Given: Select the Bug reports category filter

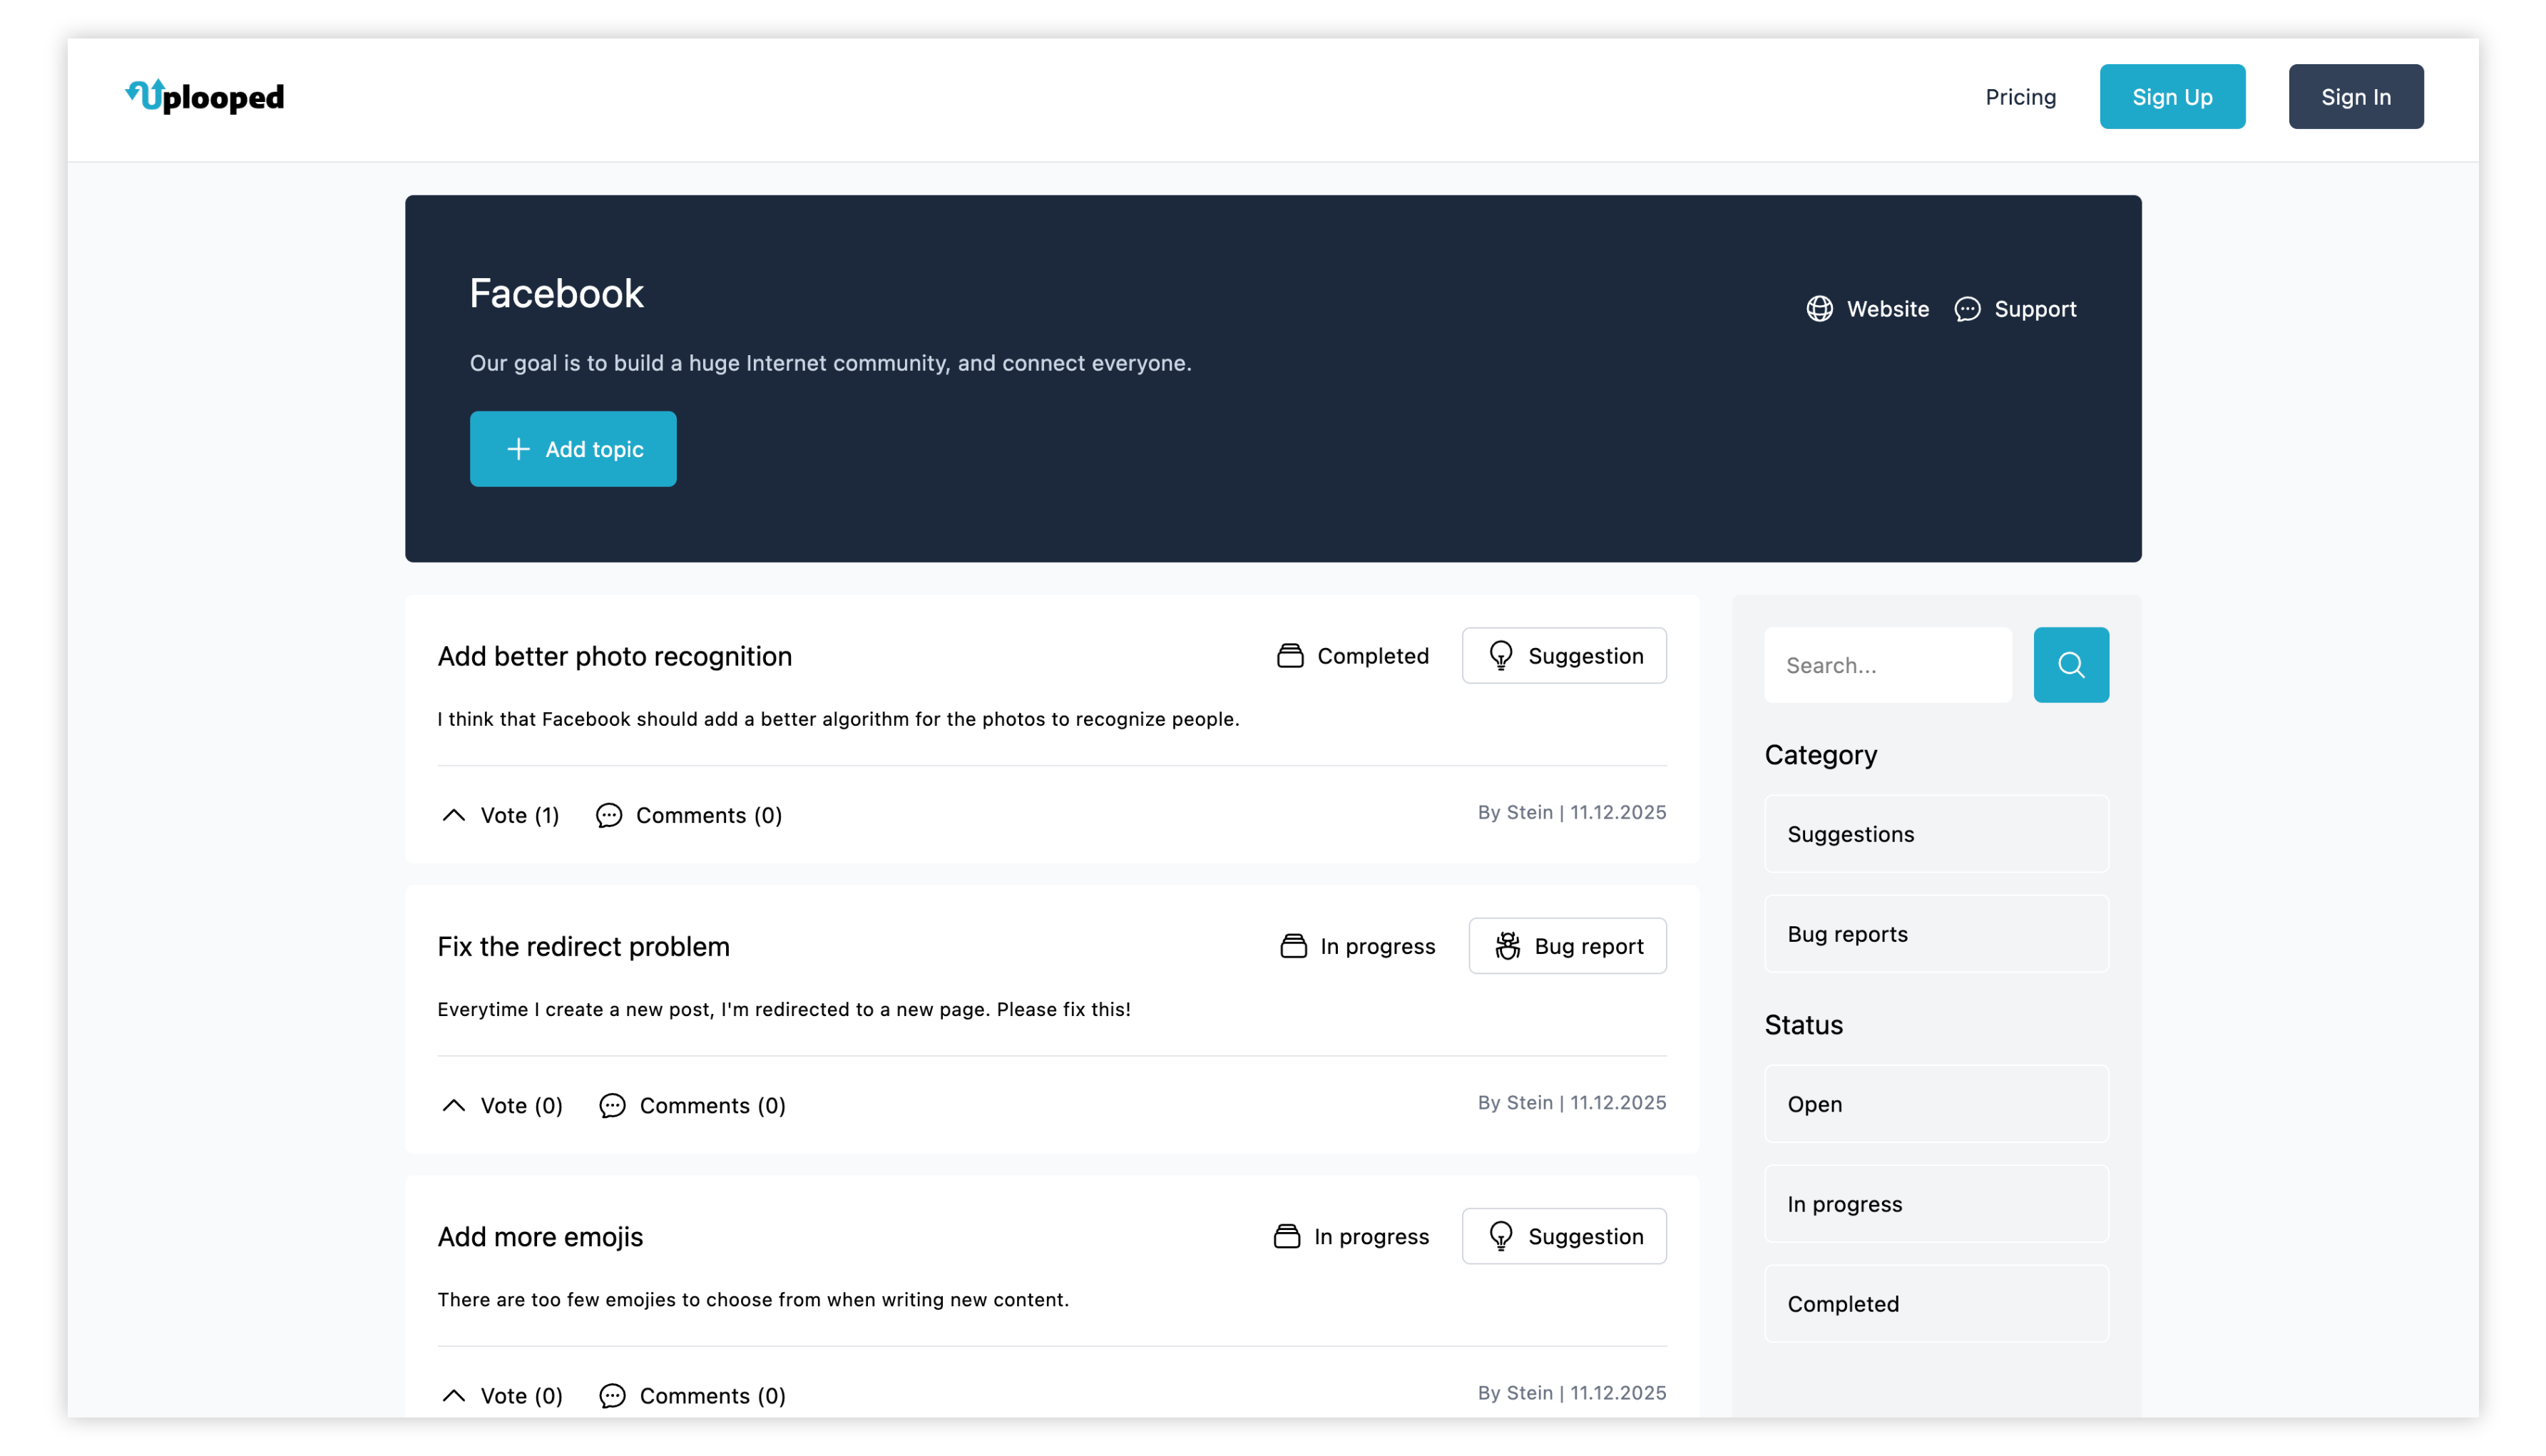Looking at the screenshot, I should [1936, 933].
